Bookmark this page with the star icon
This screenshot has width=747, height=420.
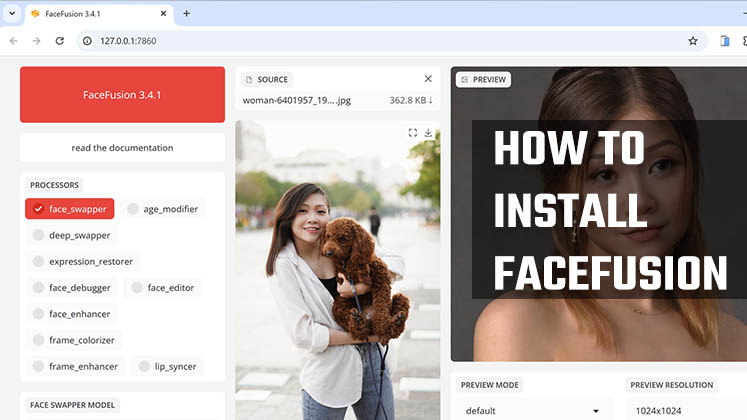tap(692, 41)
